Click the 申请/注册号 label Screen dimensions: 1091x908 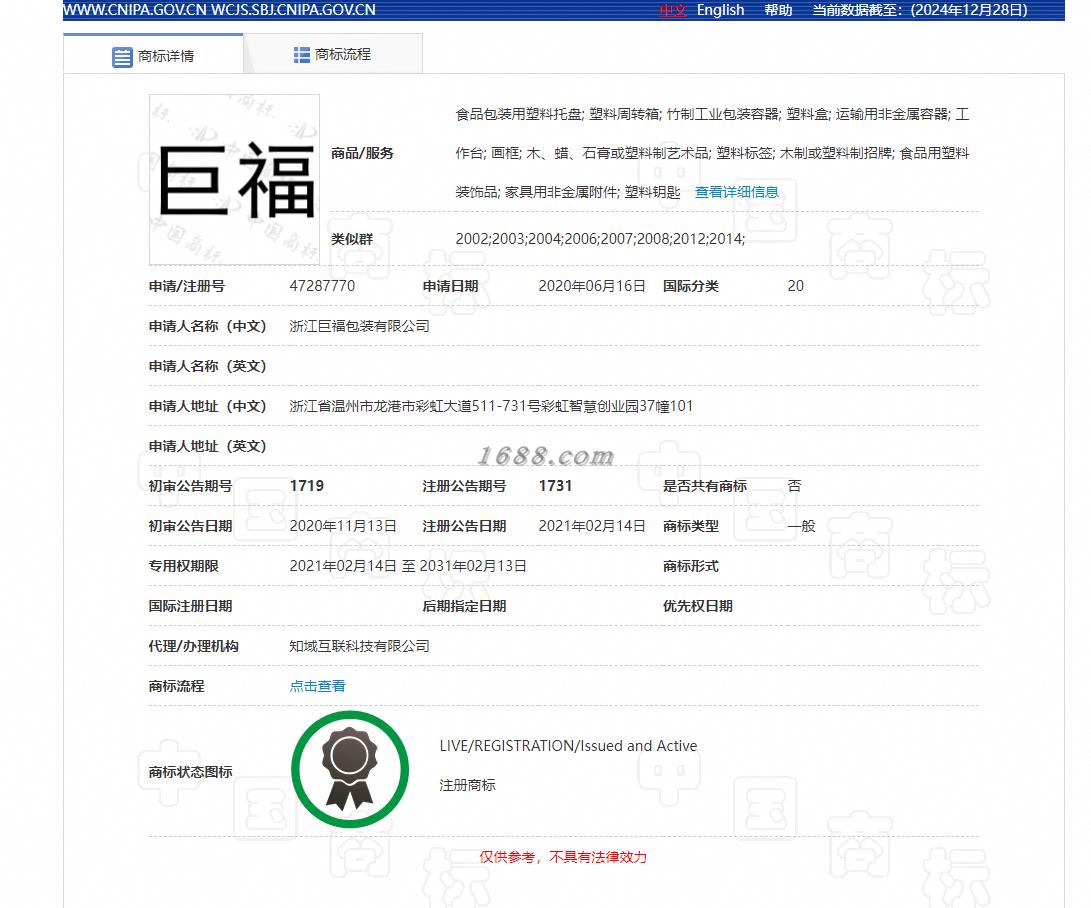pyautogui.click(x=186, y=286)
